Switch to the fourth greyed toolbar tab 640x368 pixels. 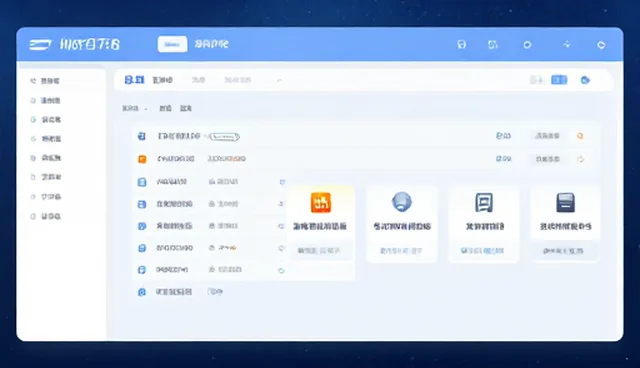click(x=238, y=80)
